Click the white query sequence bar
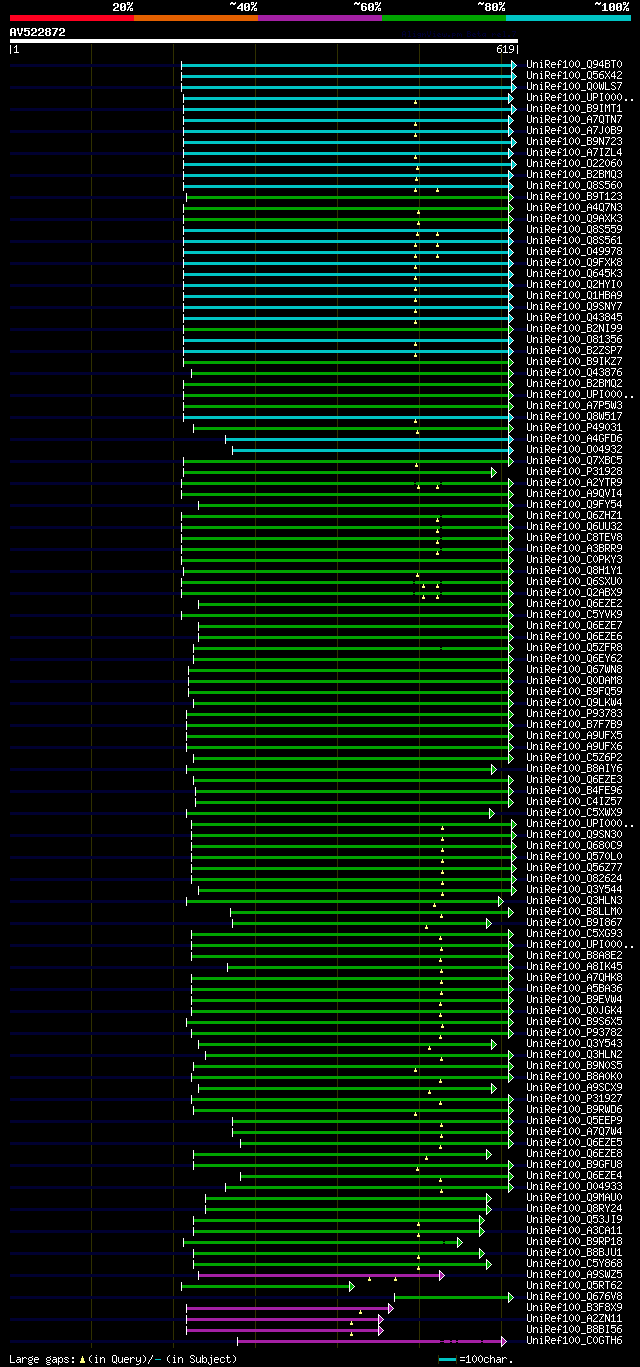Viewport: 640px width, 1367px height. tap(264, 41)
